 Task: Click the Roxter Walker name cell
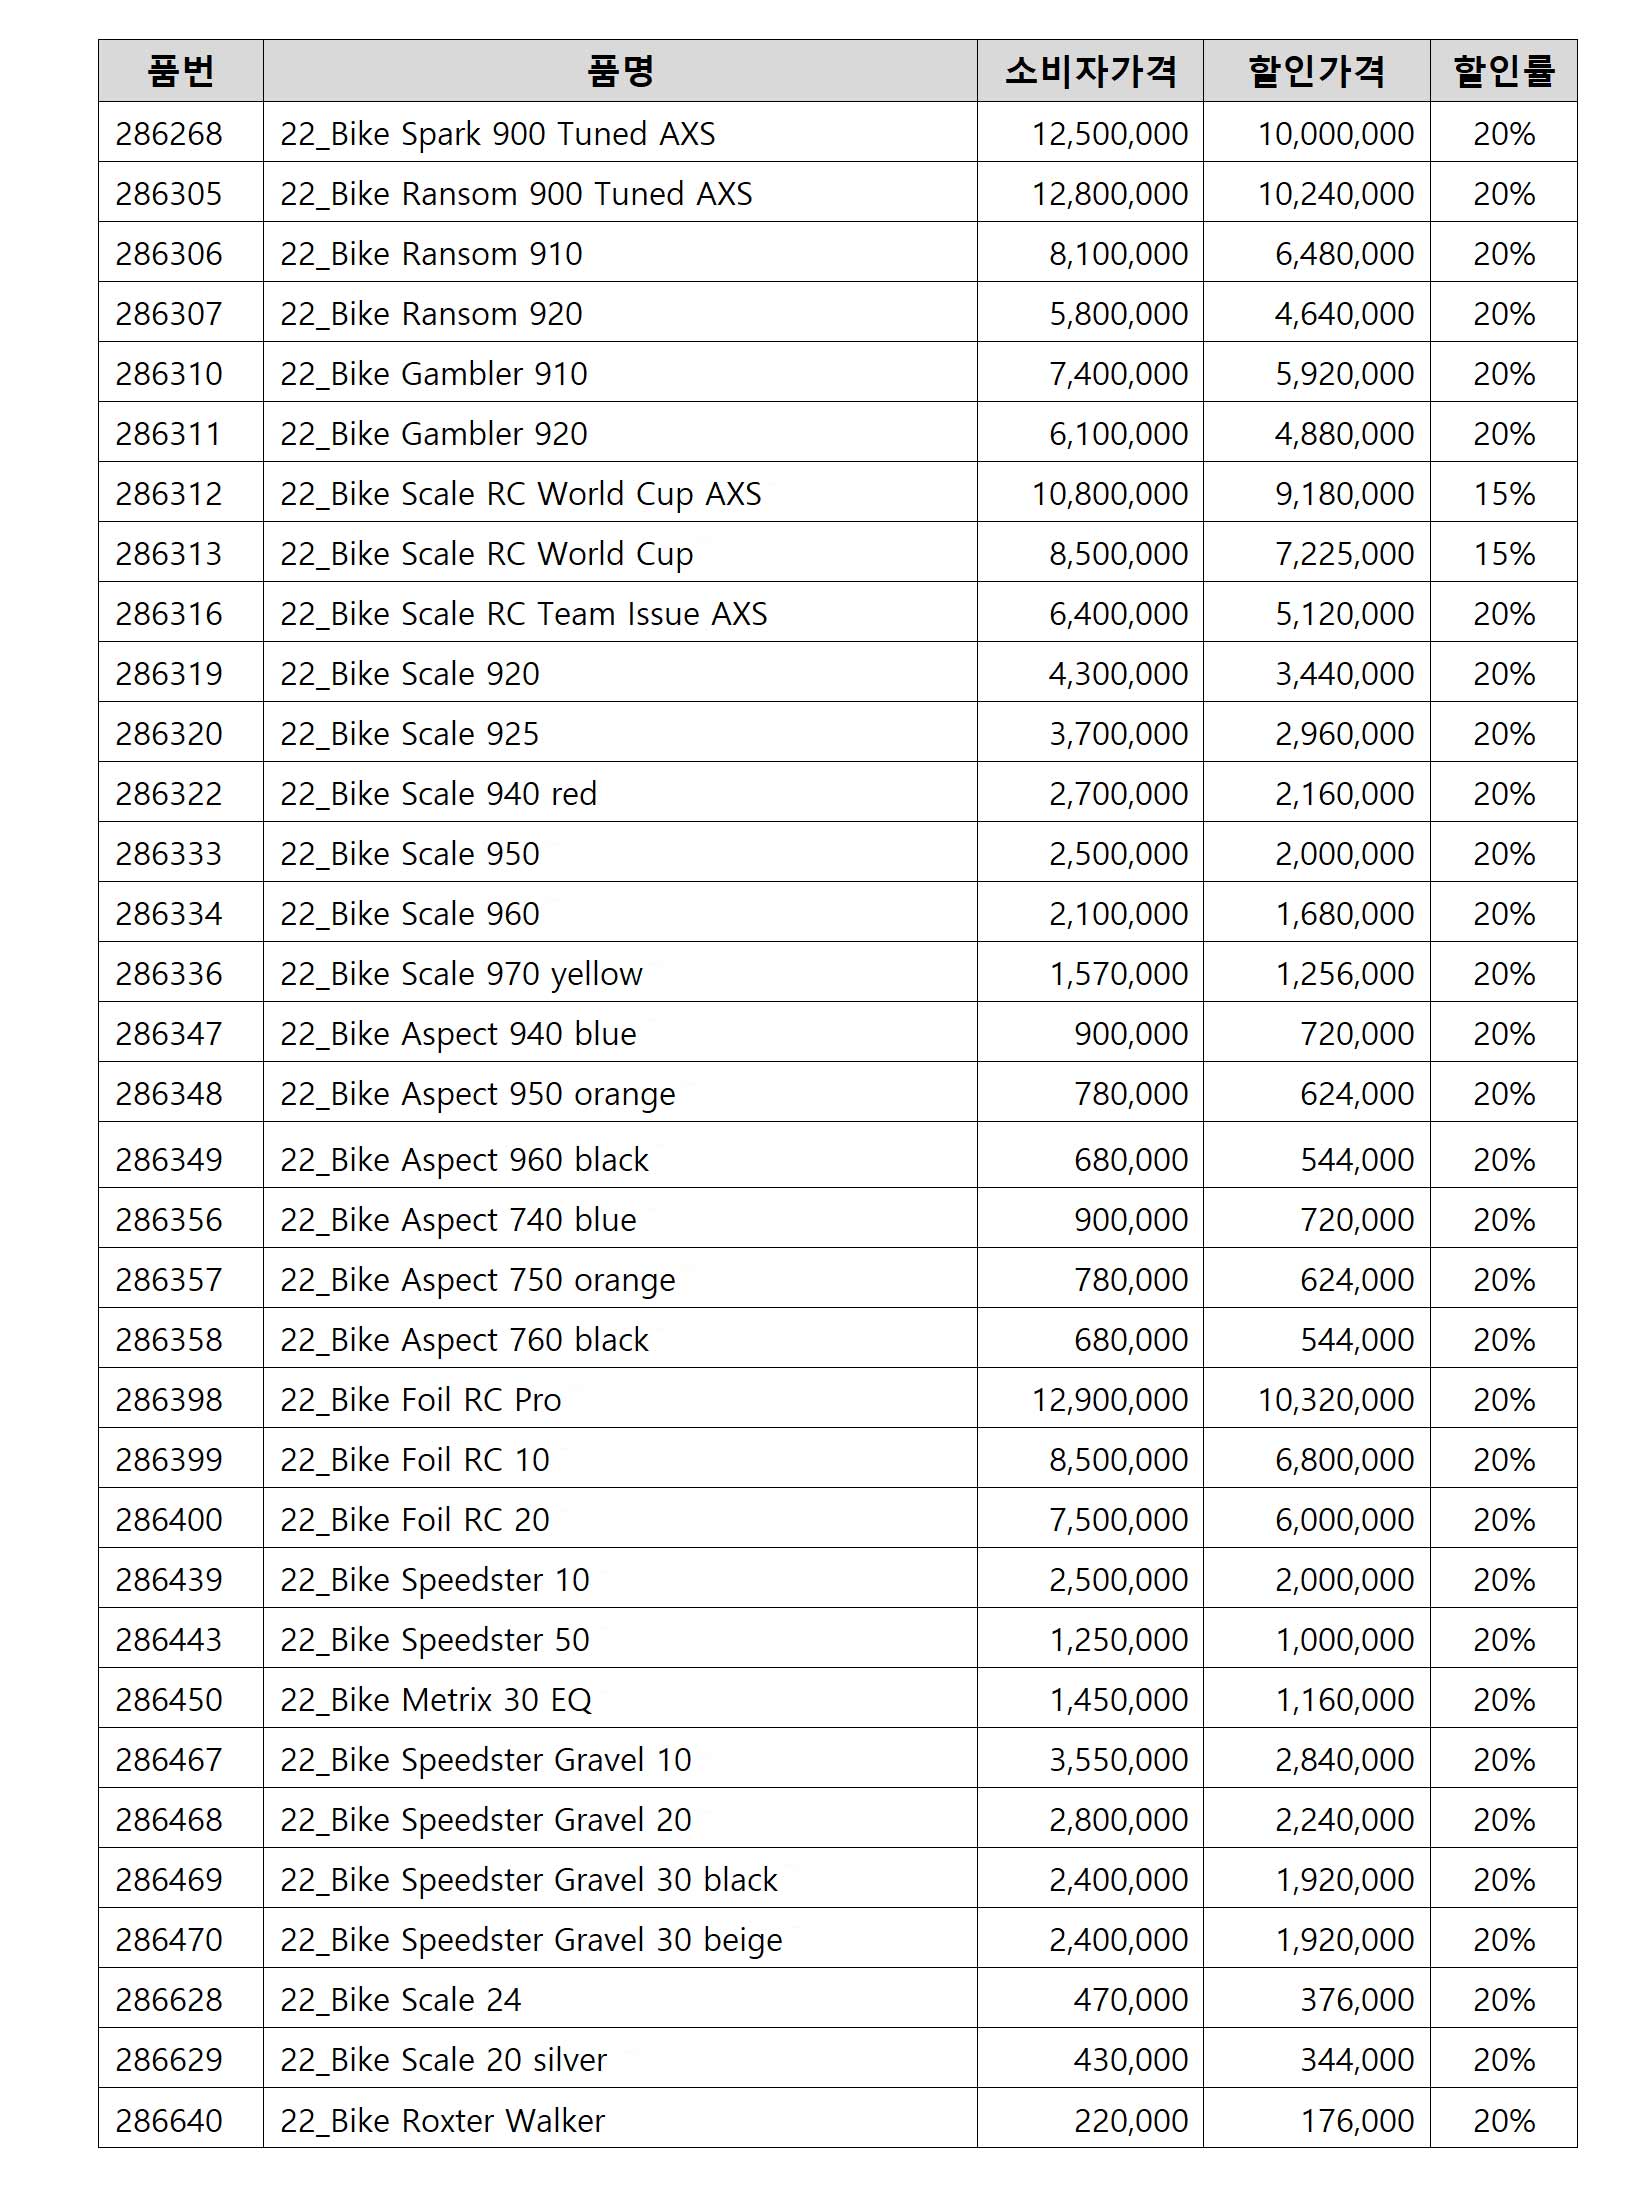(443, 2121)
